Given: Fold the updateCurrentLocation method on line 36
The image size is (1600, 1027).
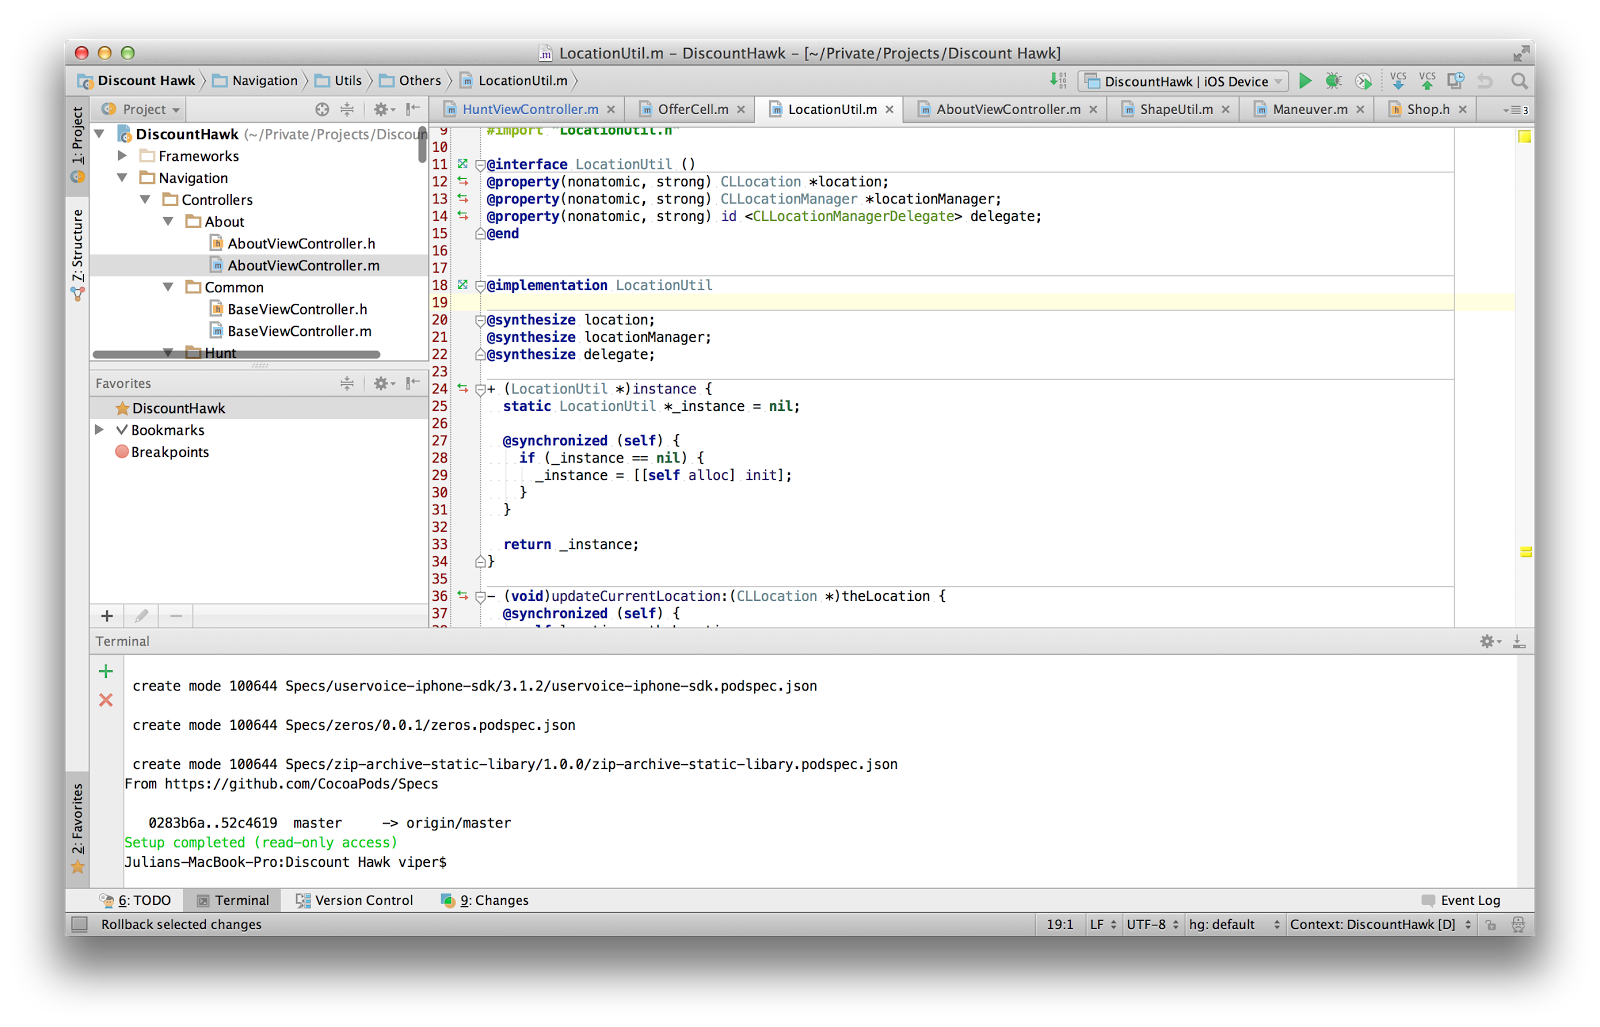Looking at the screenshot, I should pos(480,597).
